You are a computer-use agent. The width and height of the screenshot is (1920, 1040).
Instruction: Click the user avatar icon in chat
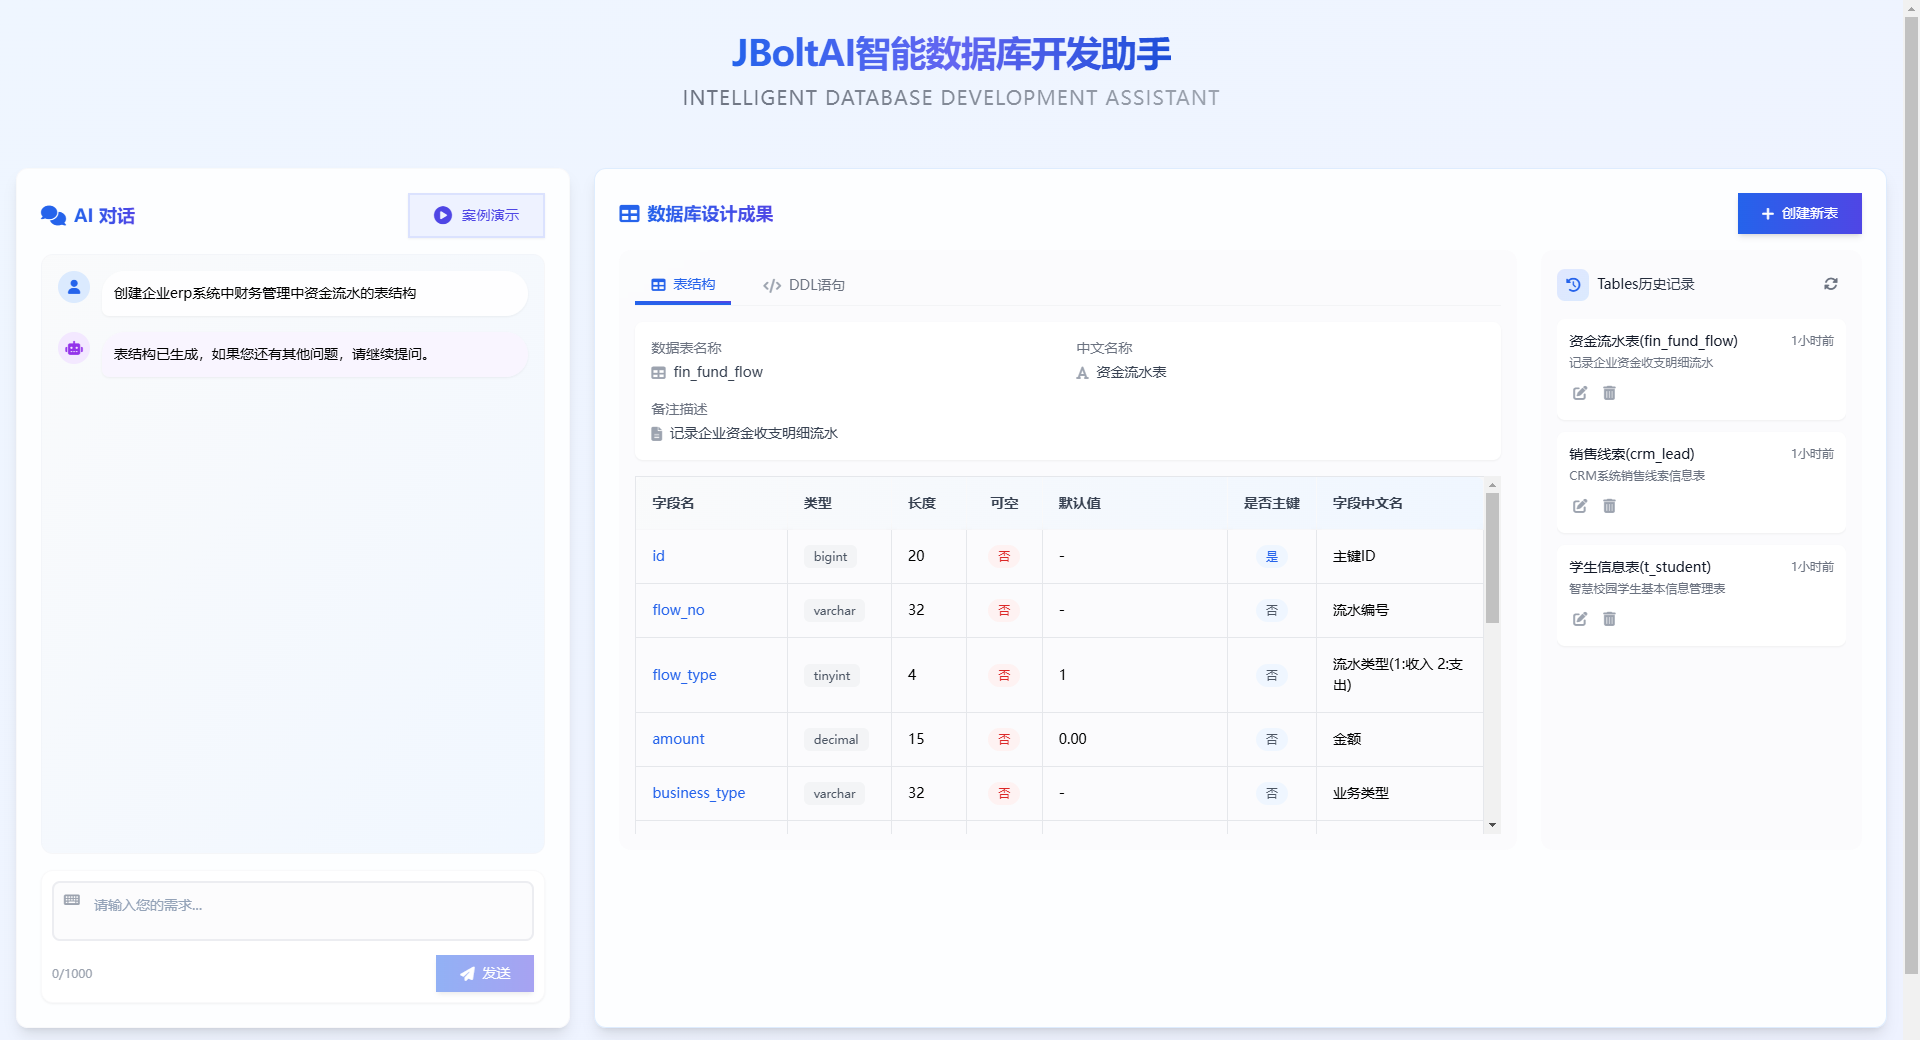pyautogui.click(x=74, y=287)
